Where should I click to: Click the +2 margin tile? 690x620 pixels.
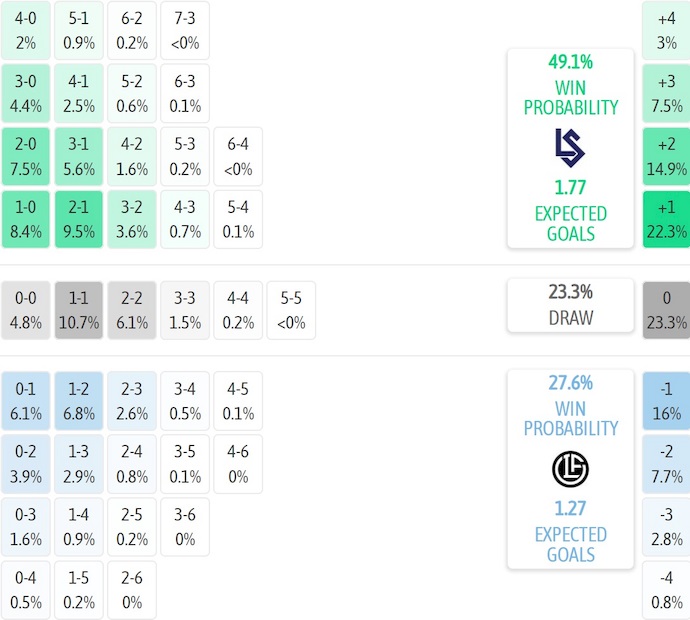coord(666,155)
